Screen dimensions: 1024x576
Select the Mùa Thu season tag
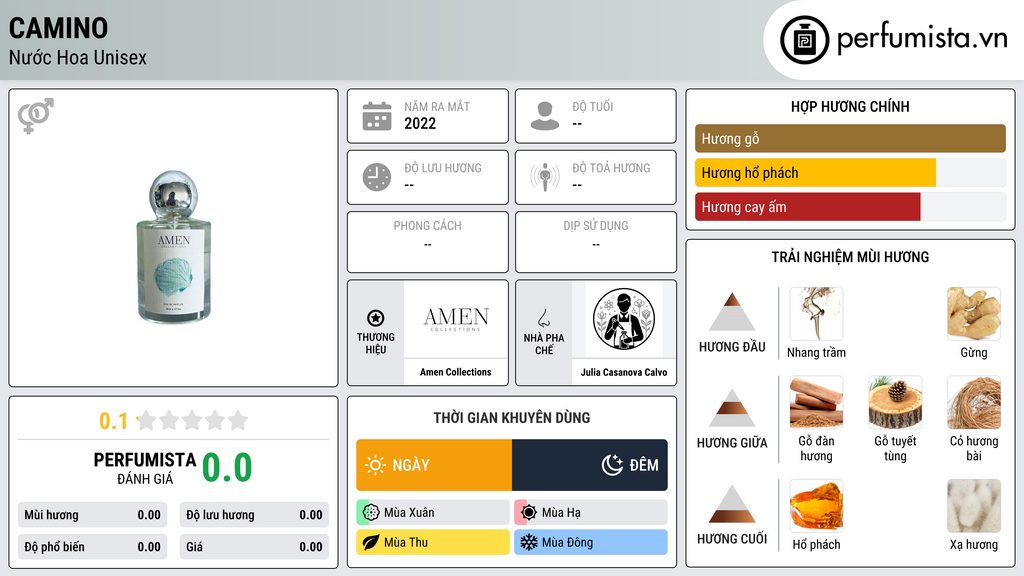point(433,542)
